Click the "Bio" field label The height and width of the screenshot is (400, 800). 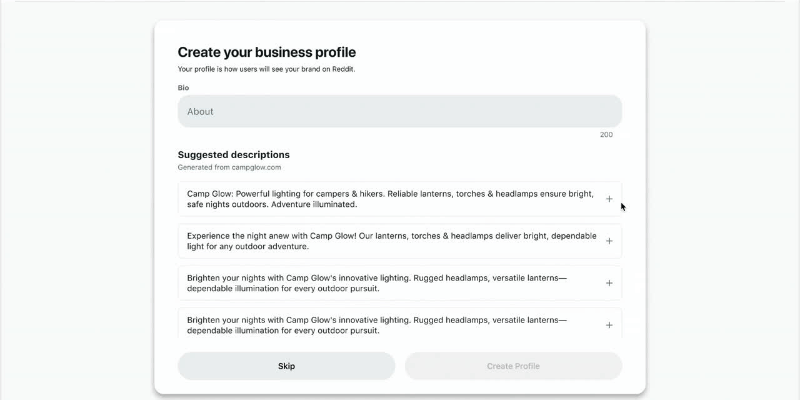(183, 88)
